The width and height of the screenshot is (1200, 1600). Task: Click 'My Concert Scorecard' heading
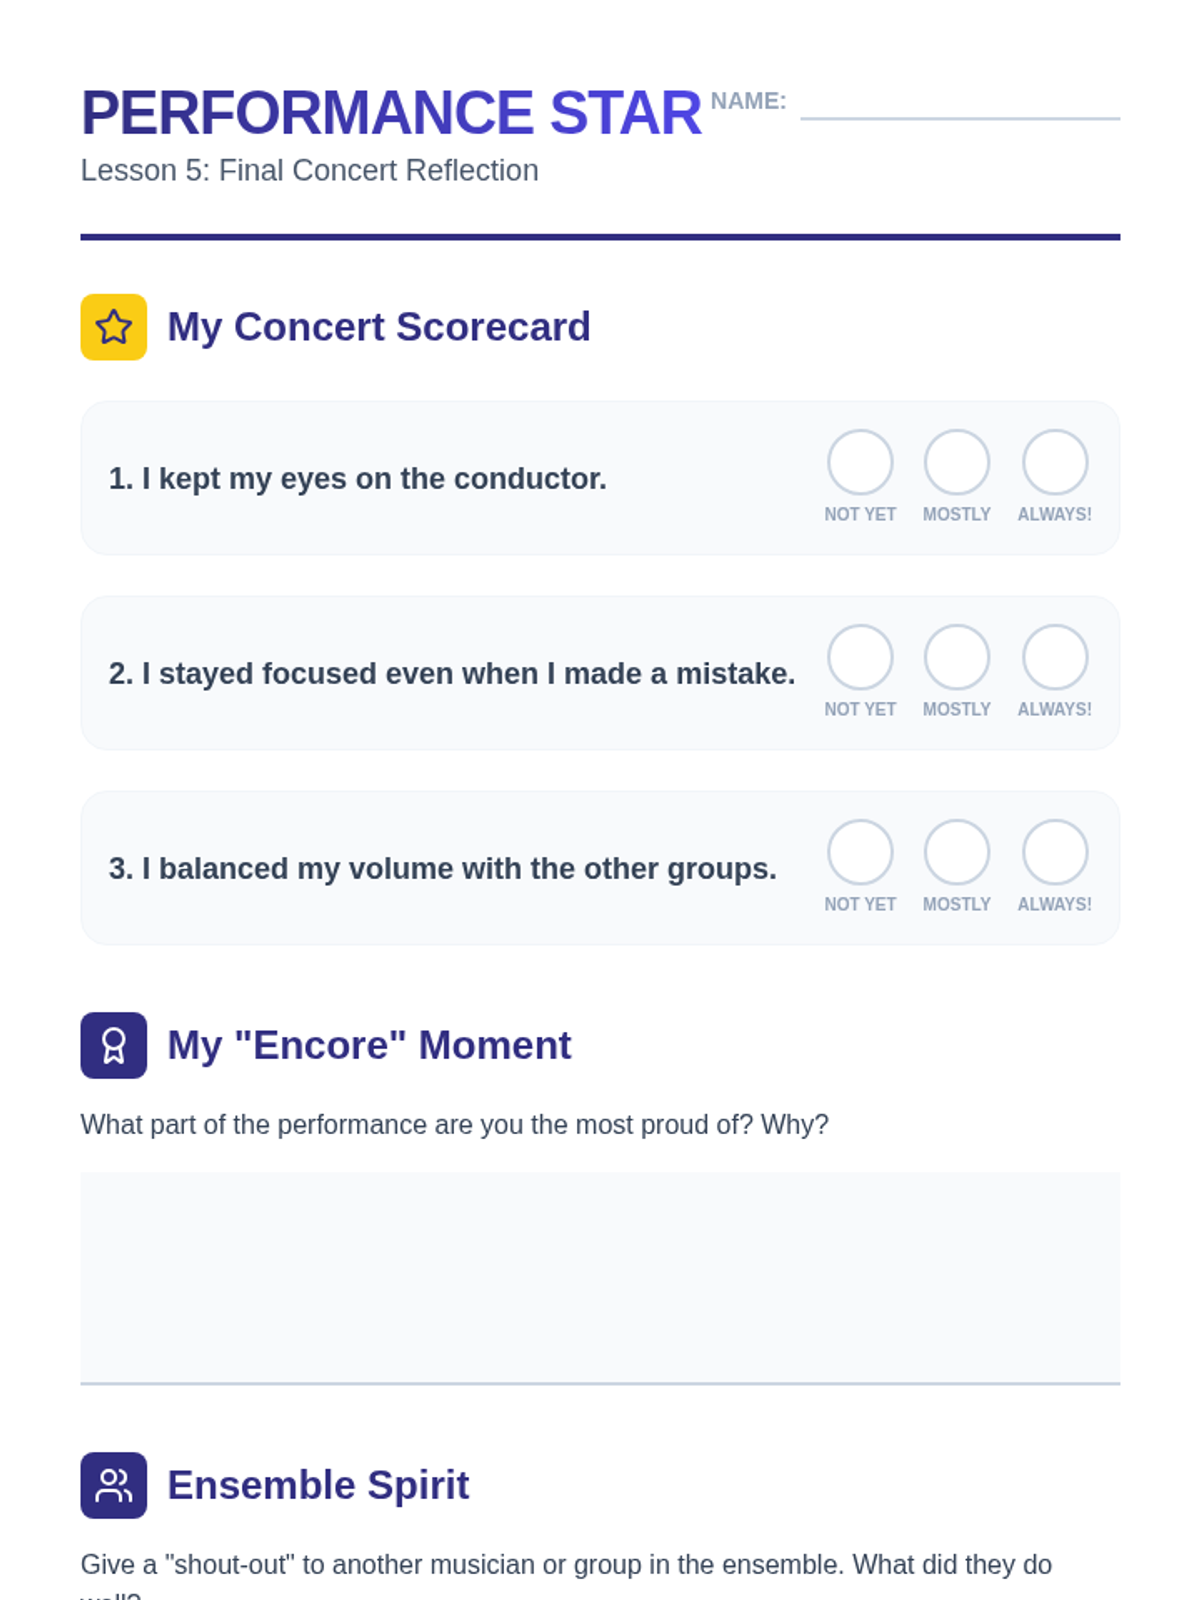[x=378, y=327]
